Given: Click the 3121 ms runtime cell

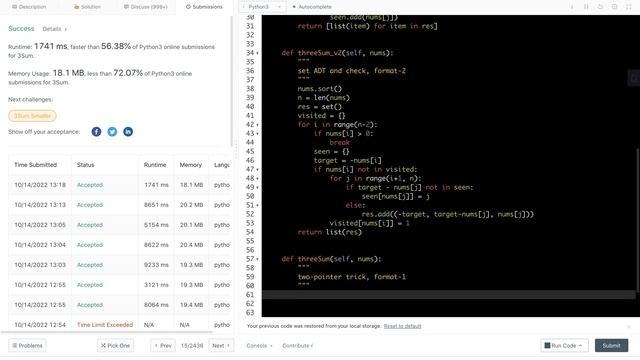Looking at the screenshot, I should pos(156,285).
